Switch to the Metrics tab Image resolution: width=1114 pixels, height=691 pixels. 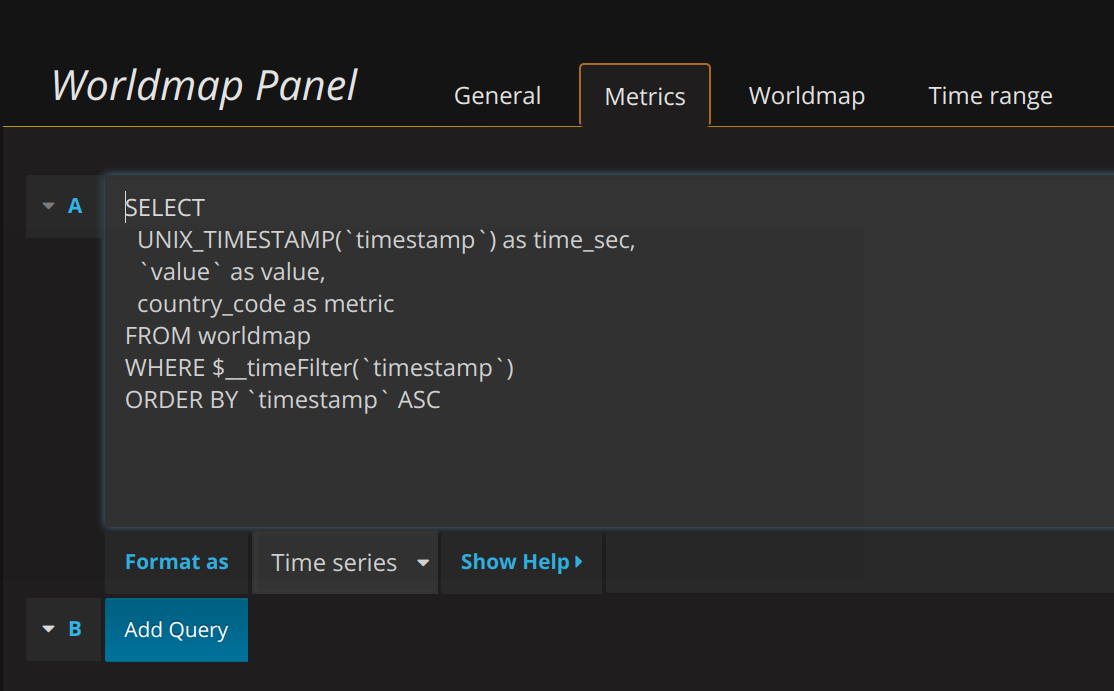[x=644, y=95]
